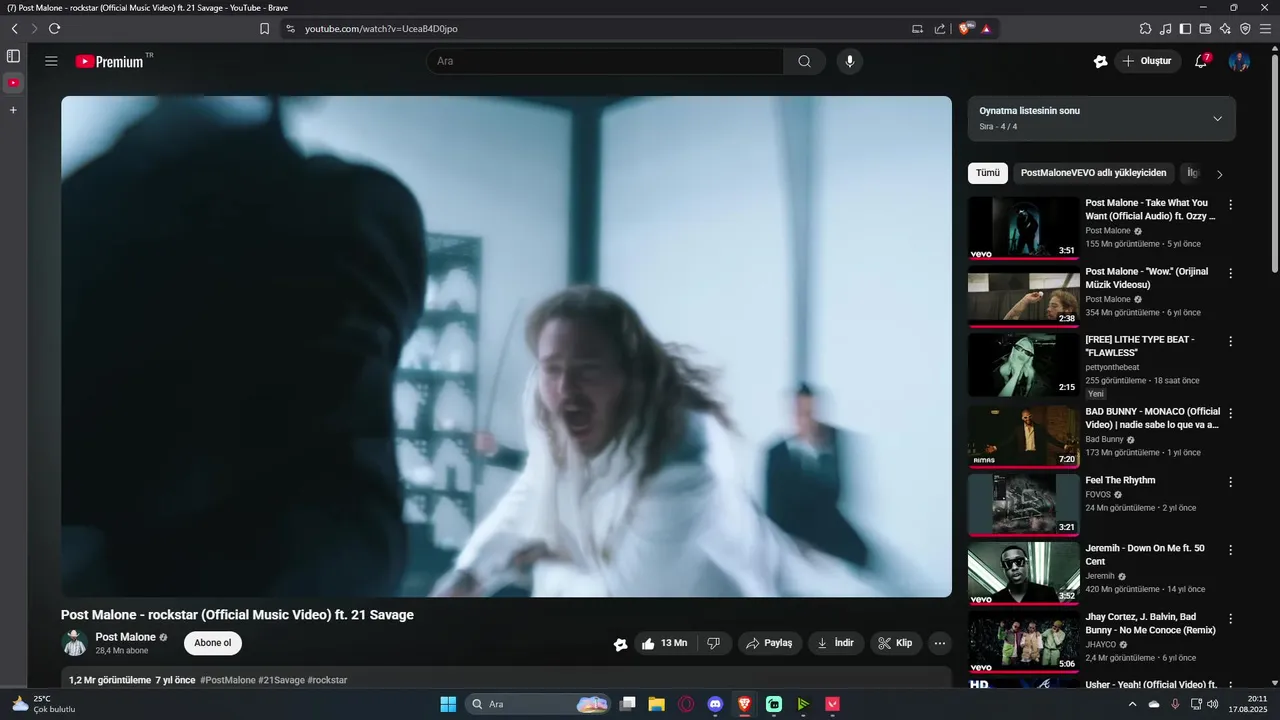The image size is (1280, 720).
Task: Open options for BAD BUNNY MONACO video
Action: (x=1230, y=413)
